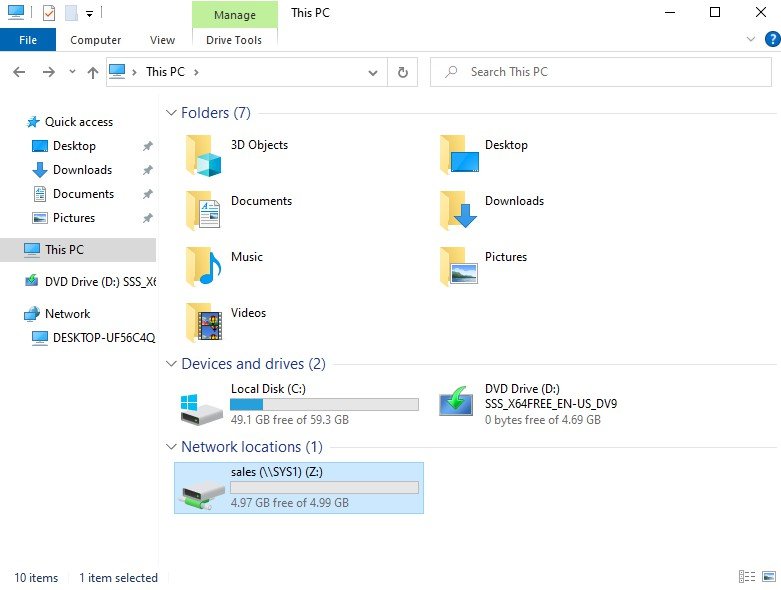The image size is (781, 590).
Task: Open the address bar history dropdown
Action: pyautogui.click(x=372, y=73)
